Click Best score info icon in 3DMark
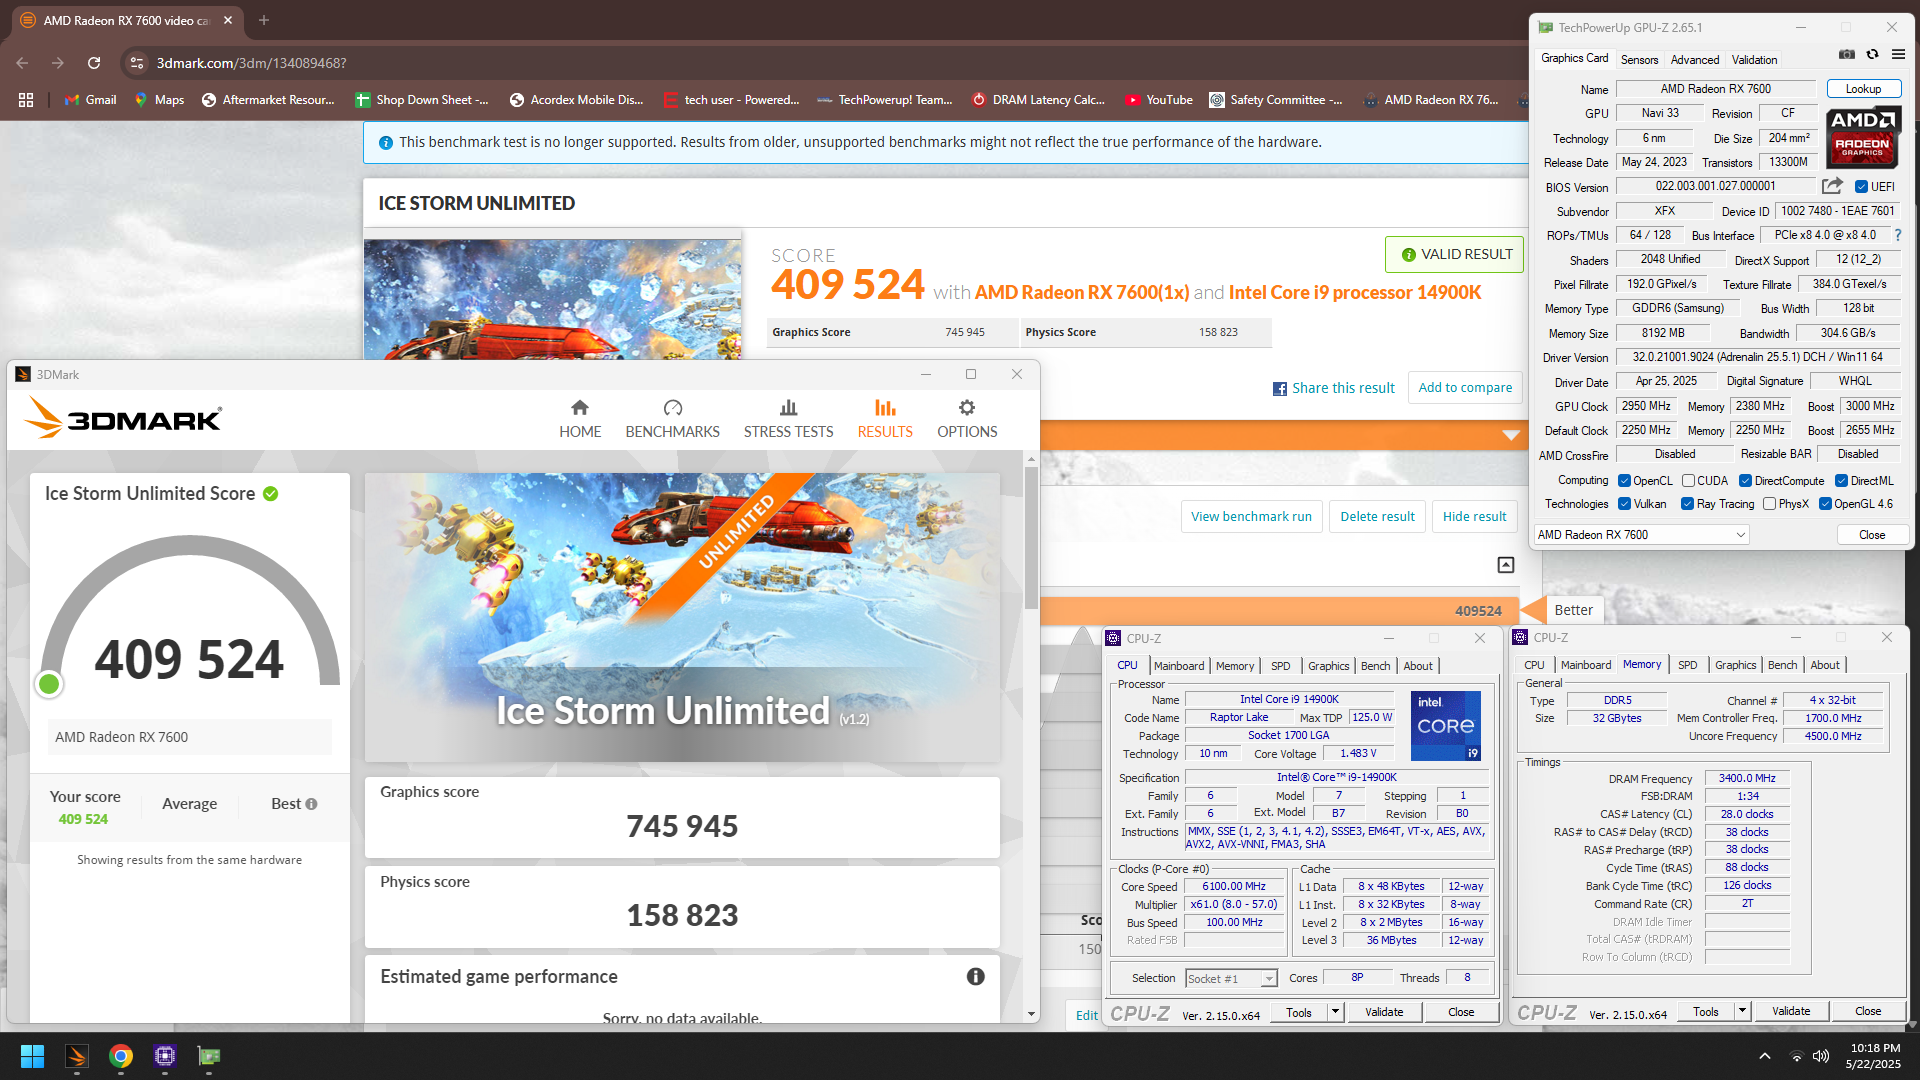 pyautogui.click(x=311, y=804)
